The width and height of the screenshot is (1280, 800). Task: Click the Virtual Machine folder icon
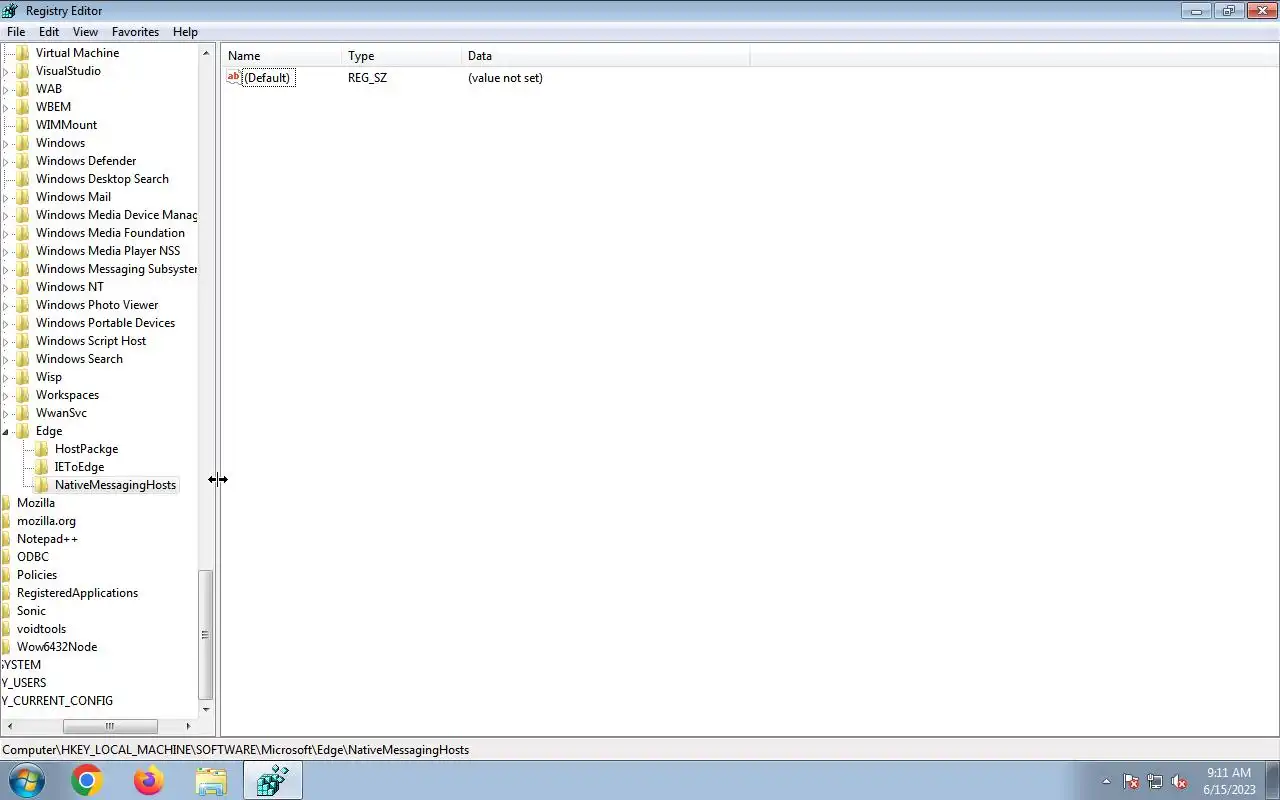point(23,53)
